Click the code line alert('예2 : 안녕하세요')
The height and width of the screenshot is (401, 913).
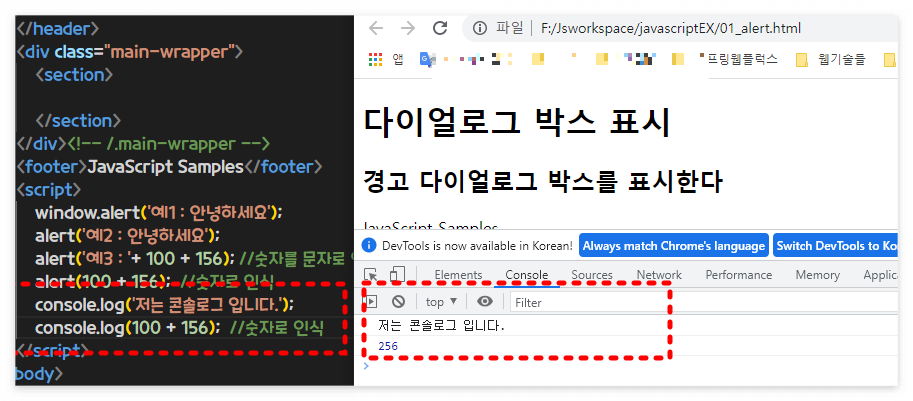pos(127,236)
